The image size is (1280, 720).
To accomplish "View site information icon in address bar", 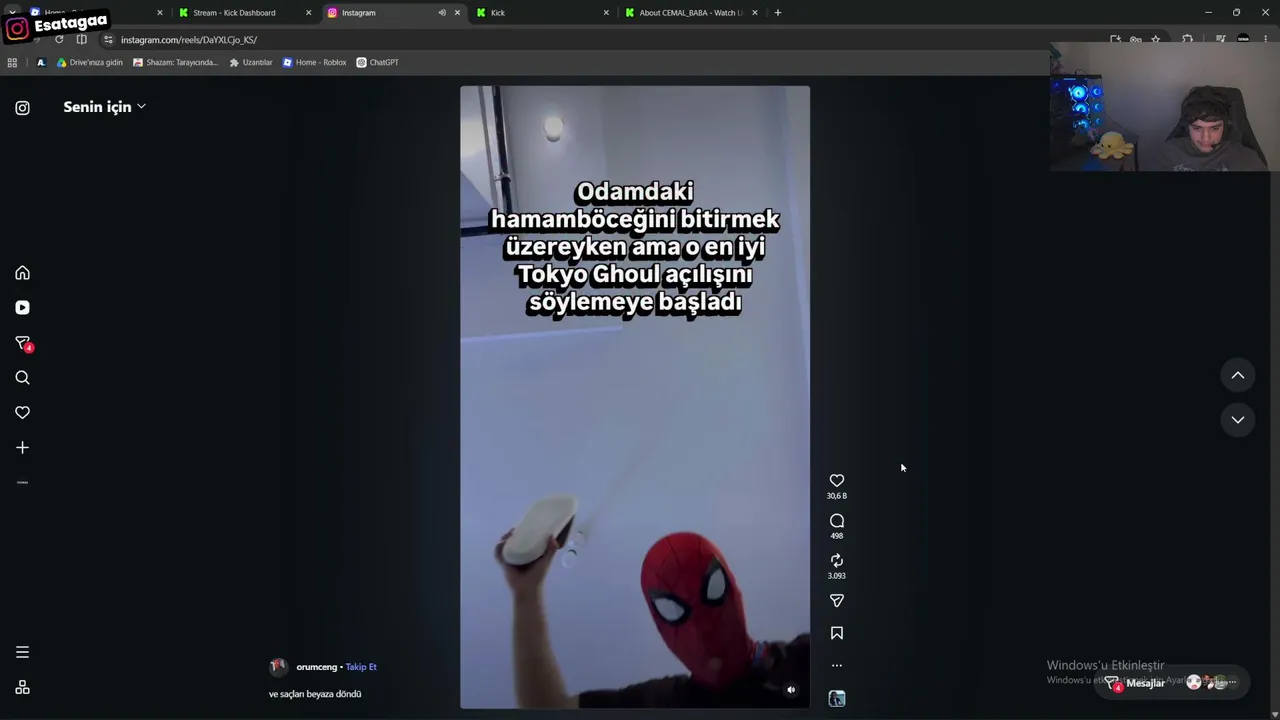I will pyautogui.click(x=108, y=40).
